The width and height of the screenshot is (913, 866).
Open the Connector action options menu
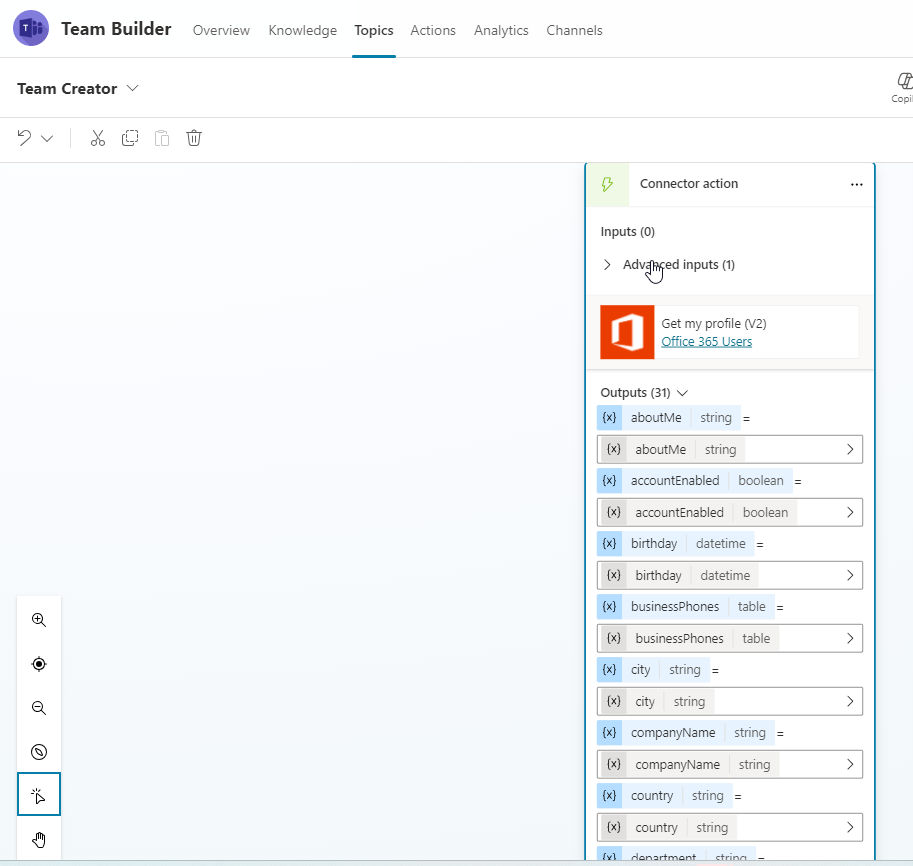(856, 184)
